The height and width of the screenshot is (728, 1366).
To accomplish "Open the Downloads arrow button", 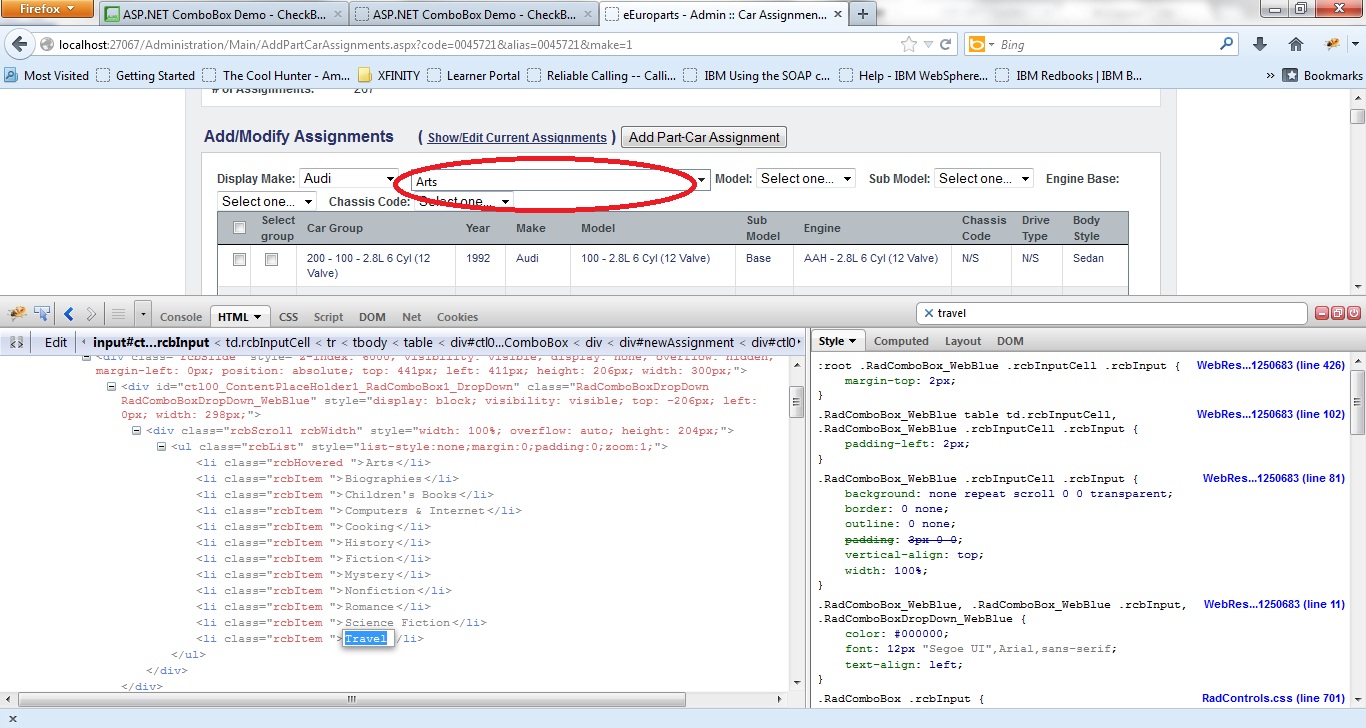I will [x=1260, y=44].
